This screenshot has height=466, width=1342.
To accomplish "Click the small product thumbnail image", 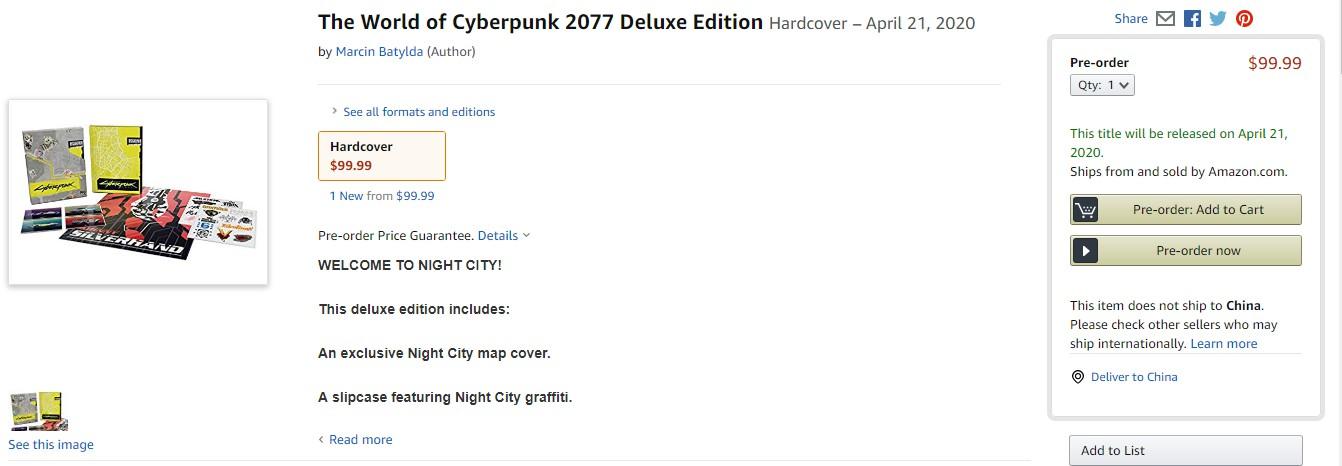I will tap(37, 411).
